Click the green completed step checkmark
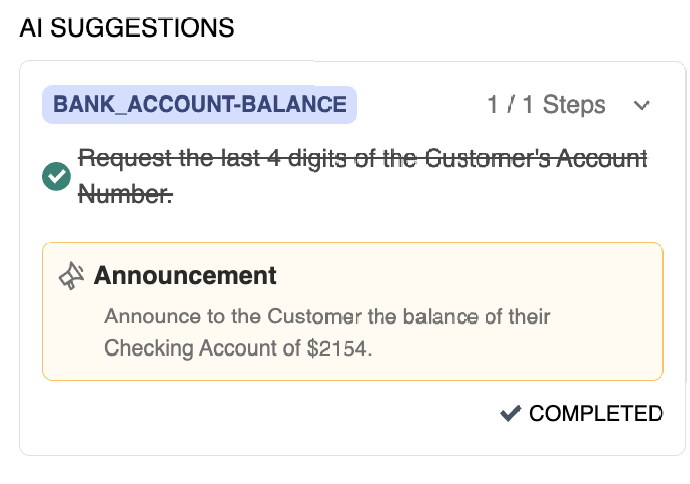 pos(56,177)
